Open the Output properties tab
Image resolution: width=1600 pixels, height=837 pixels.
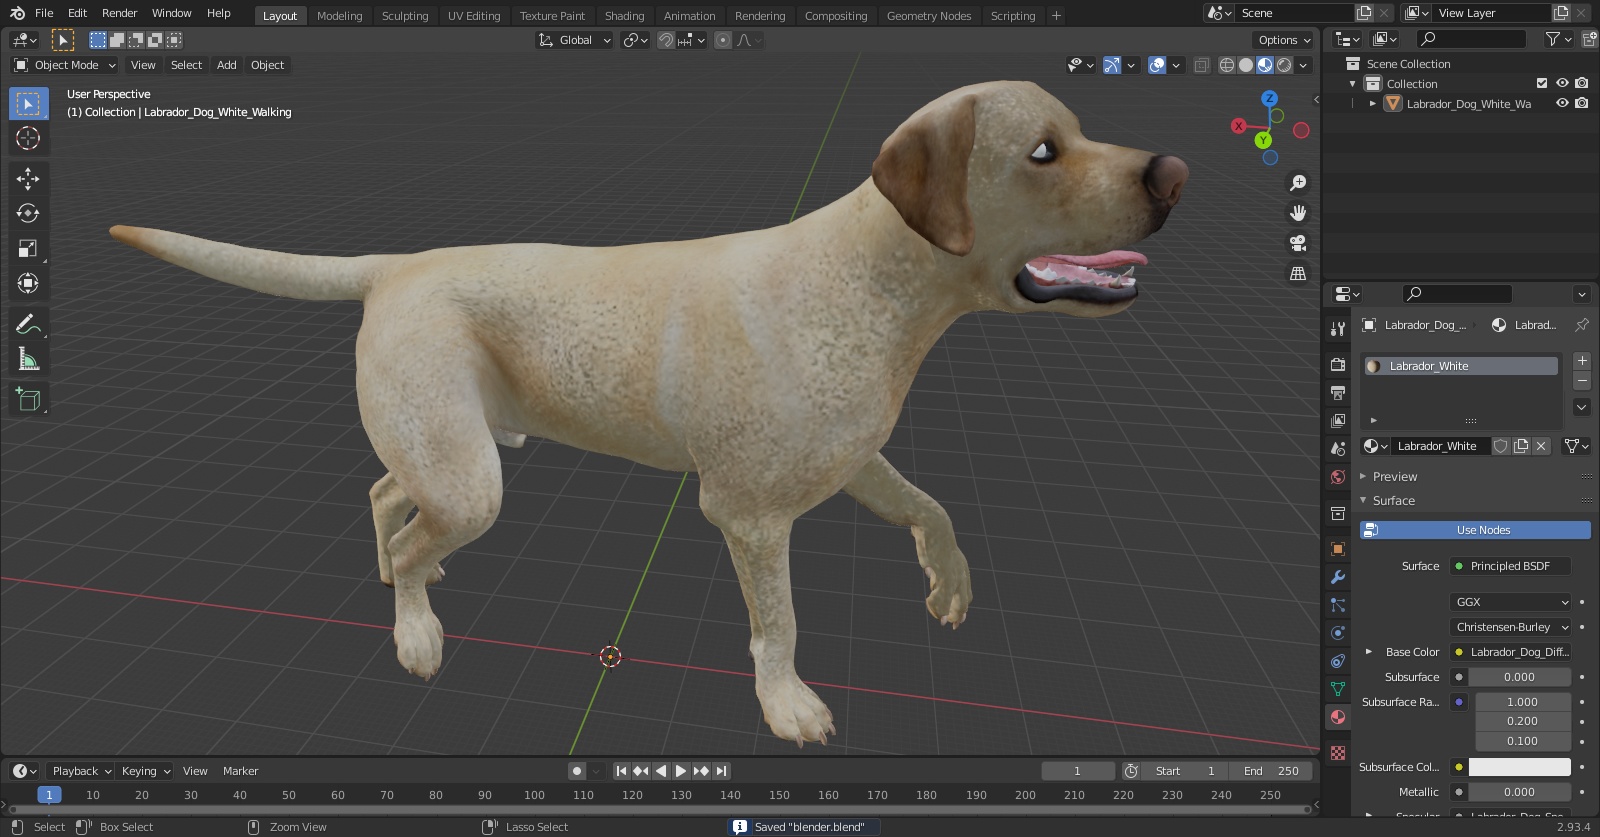click(1338, 392)
